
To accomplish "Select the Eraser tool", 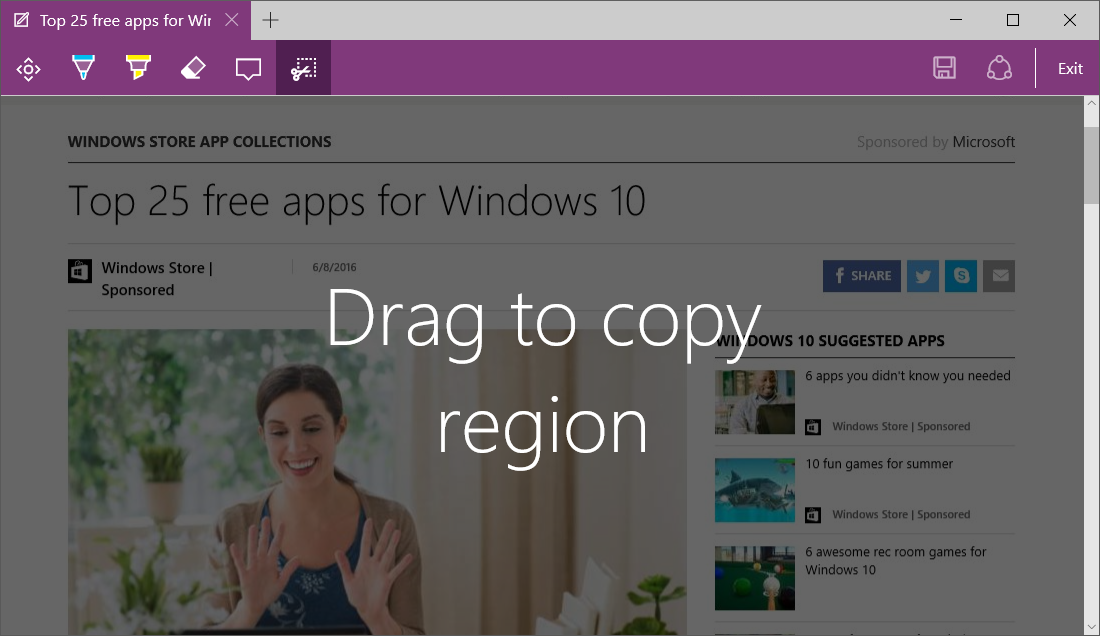I will (193, 68).
